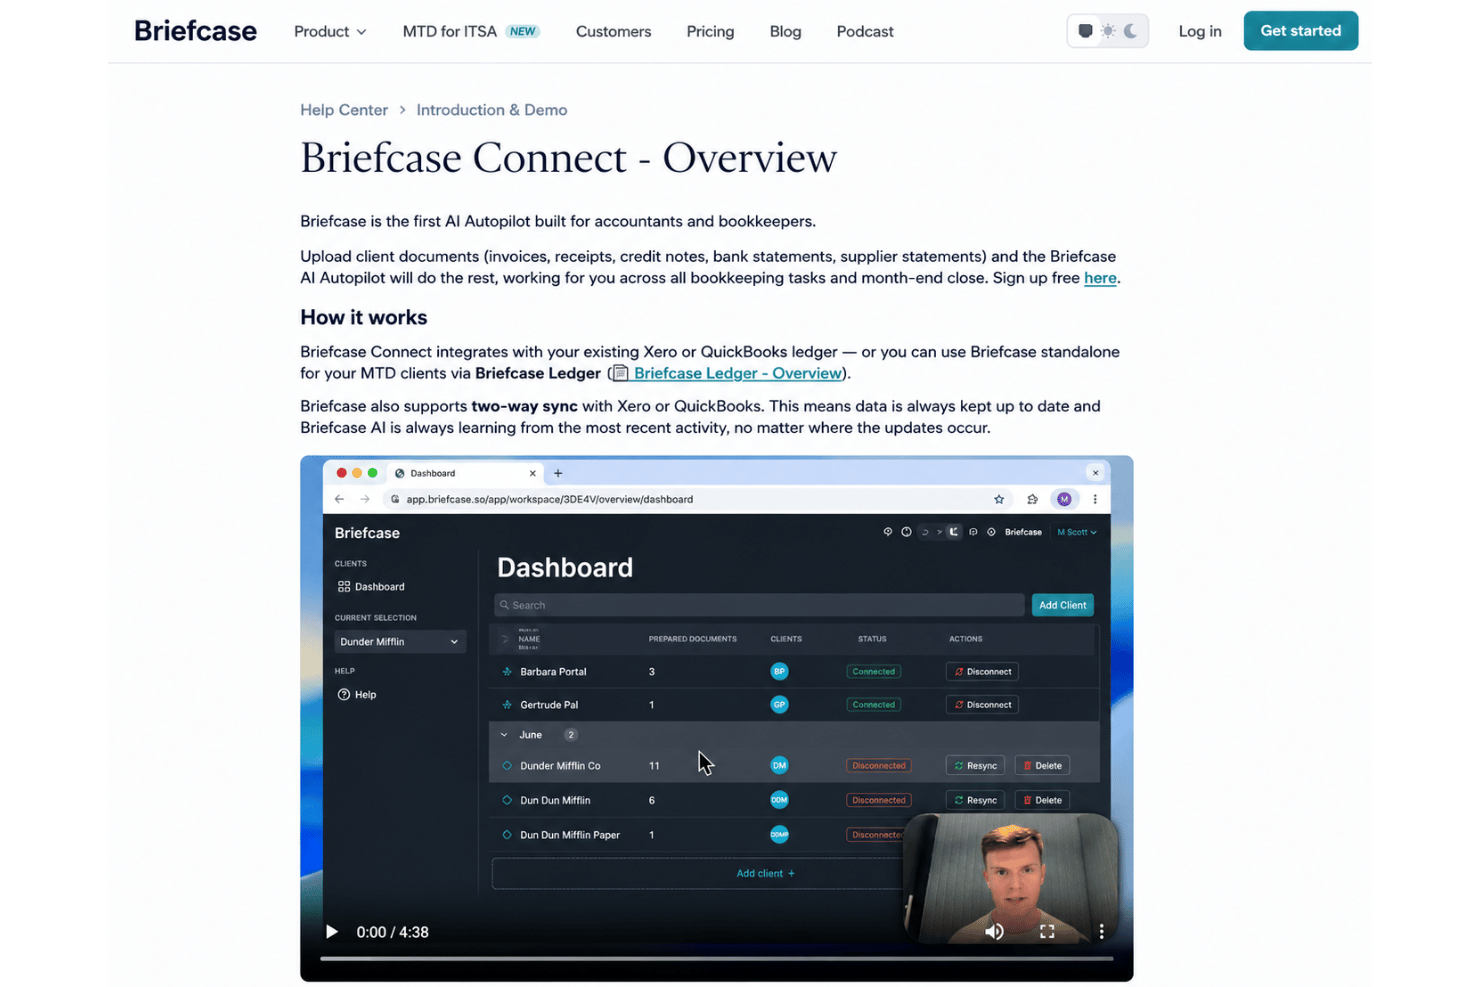
Task: Open the Product dropdown menu
Action: (330, 31)
